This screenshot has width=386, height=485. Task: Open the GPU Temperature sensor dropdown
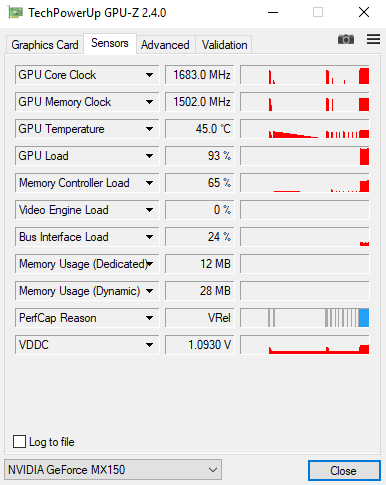pos(87,129)
